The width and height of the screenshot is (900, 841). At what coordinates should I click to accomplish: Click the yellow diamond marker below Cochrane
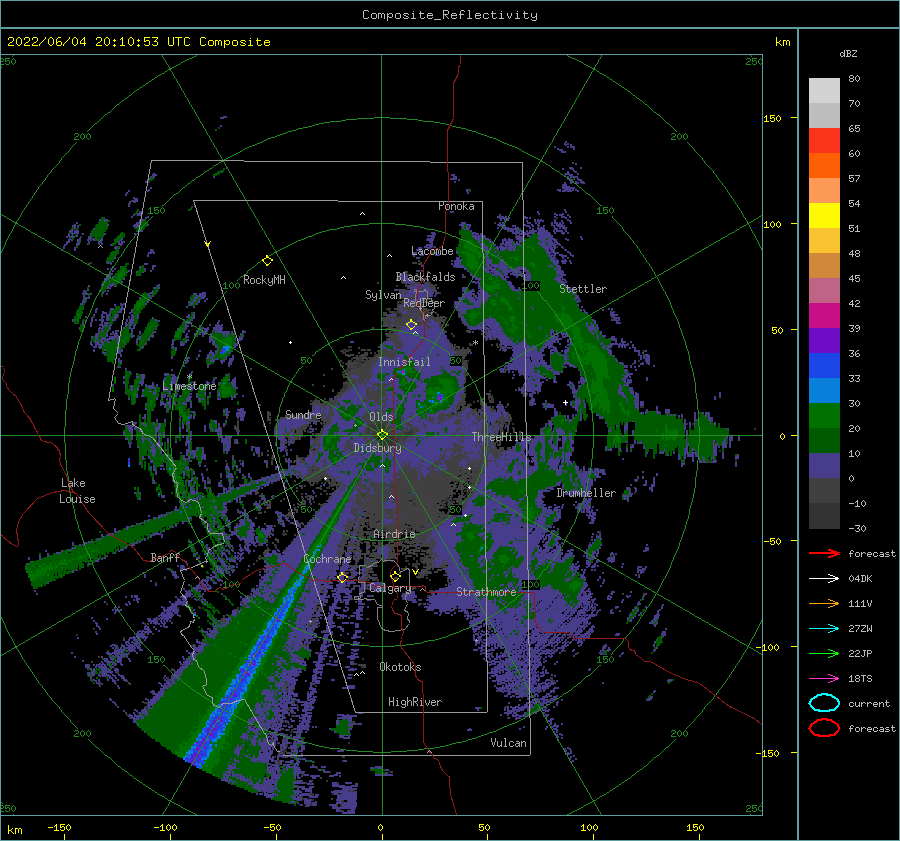point(343,577)
